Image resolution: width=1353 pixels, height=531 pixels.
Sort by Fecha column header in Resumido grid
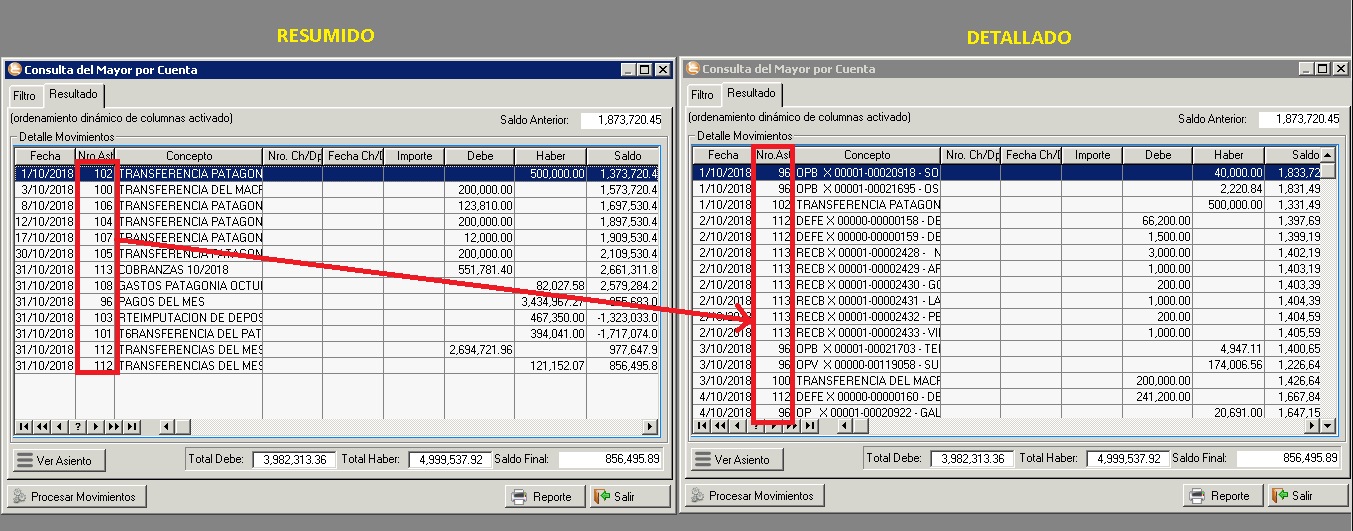[45, 156]
